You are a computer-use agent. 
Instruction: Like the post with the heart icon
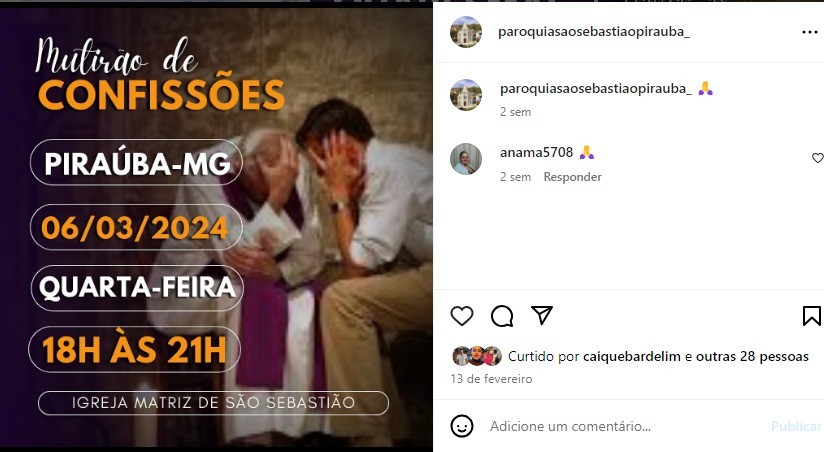coord(462,316)
